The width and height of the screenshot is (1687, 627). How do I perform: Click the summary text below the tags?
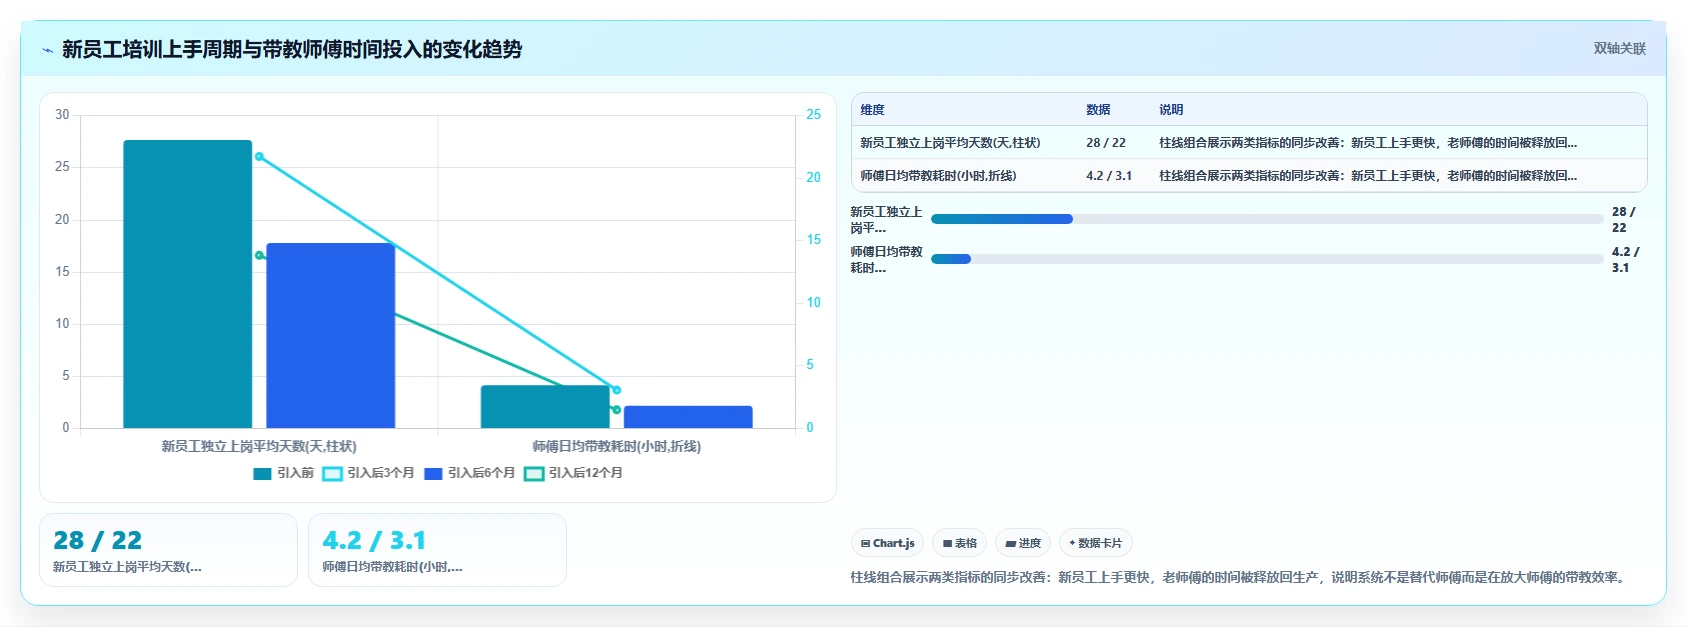tap(1240, 578)
